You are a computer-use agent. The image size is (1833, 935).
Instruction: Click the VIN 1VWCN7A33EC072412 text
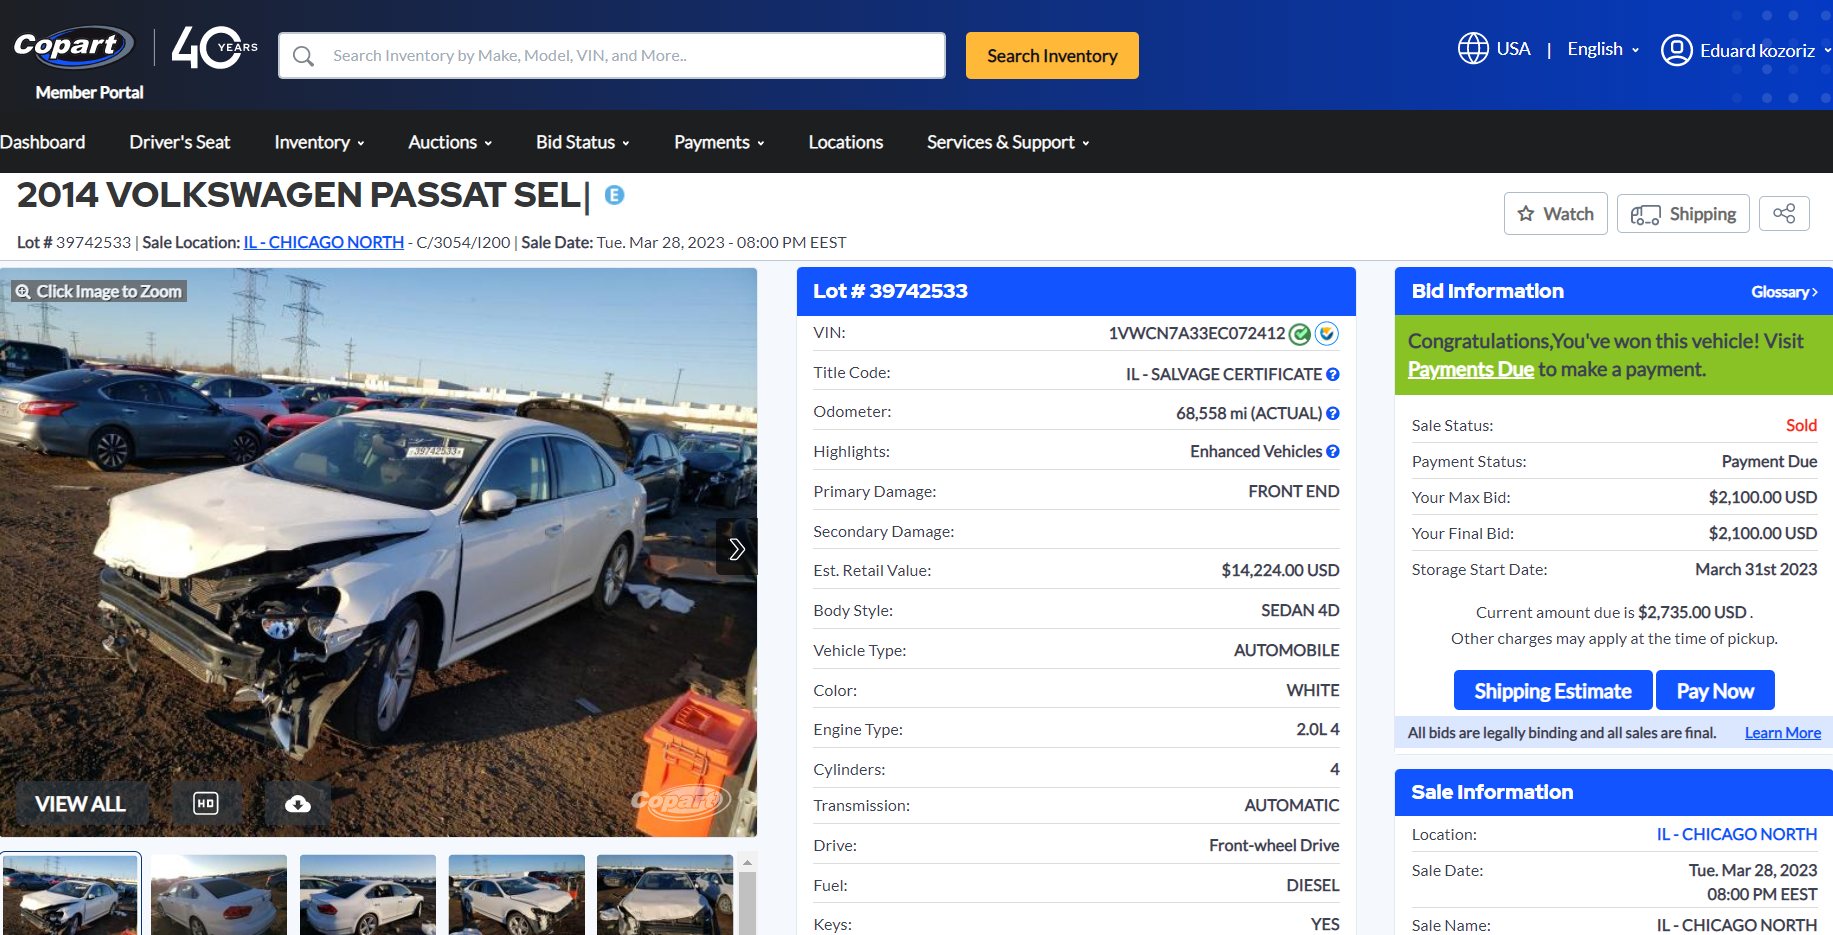[x=1196, y=333]
